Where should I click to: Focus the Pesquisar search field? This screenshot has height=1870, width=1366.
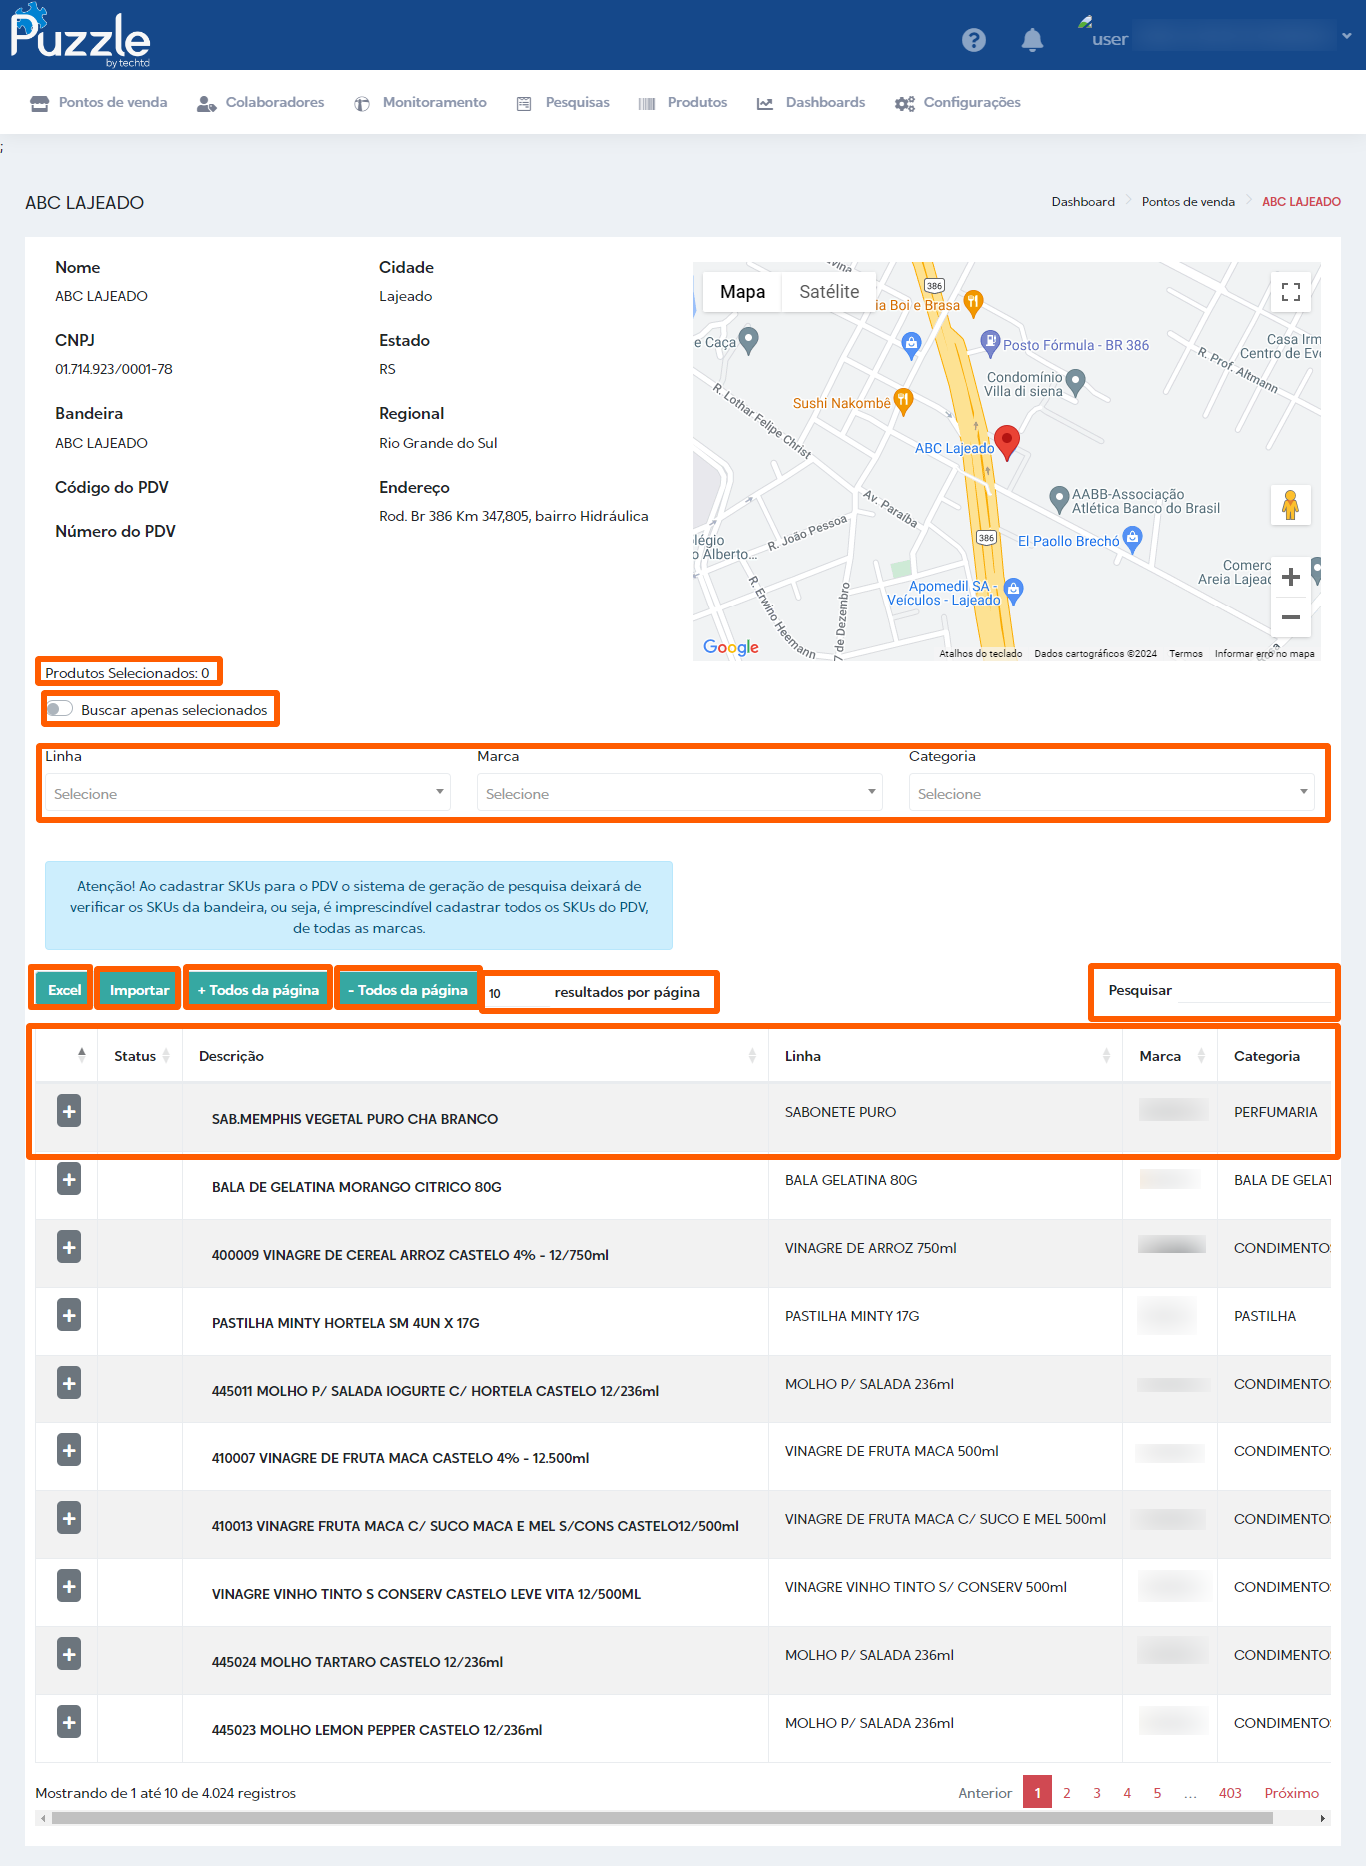coord(1255,990)
